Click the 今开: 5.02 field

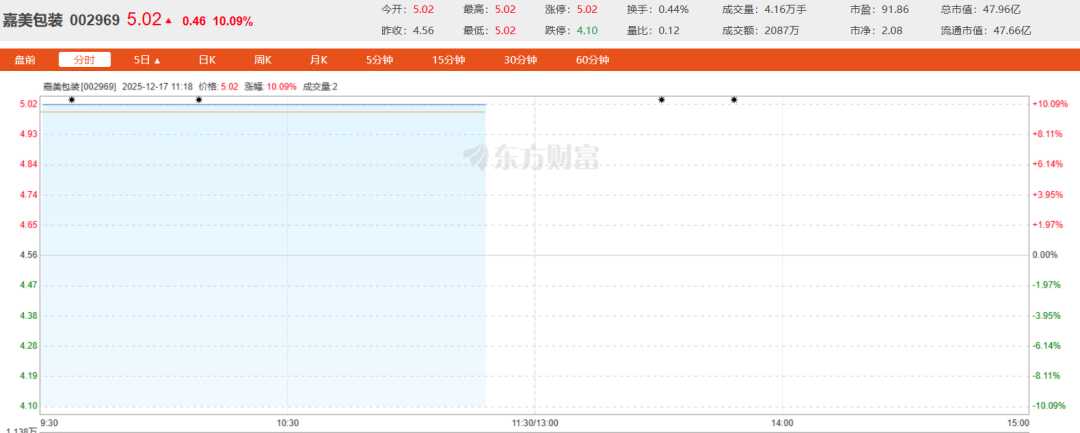(407, 10)
